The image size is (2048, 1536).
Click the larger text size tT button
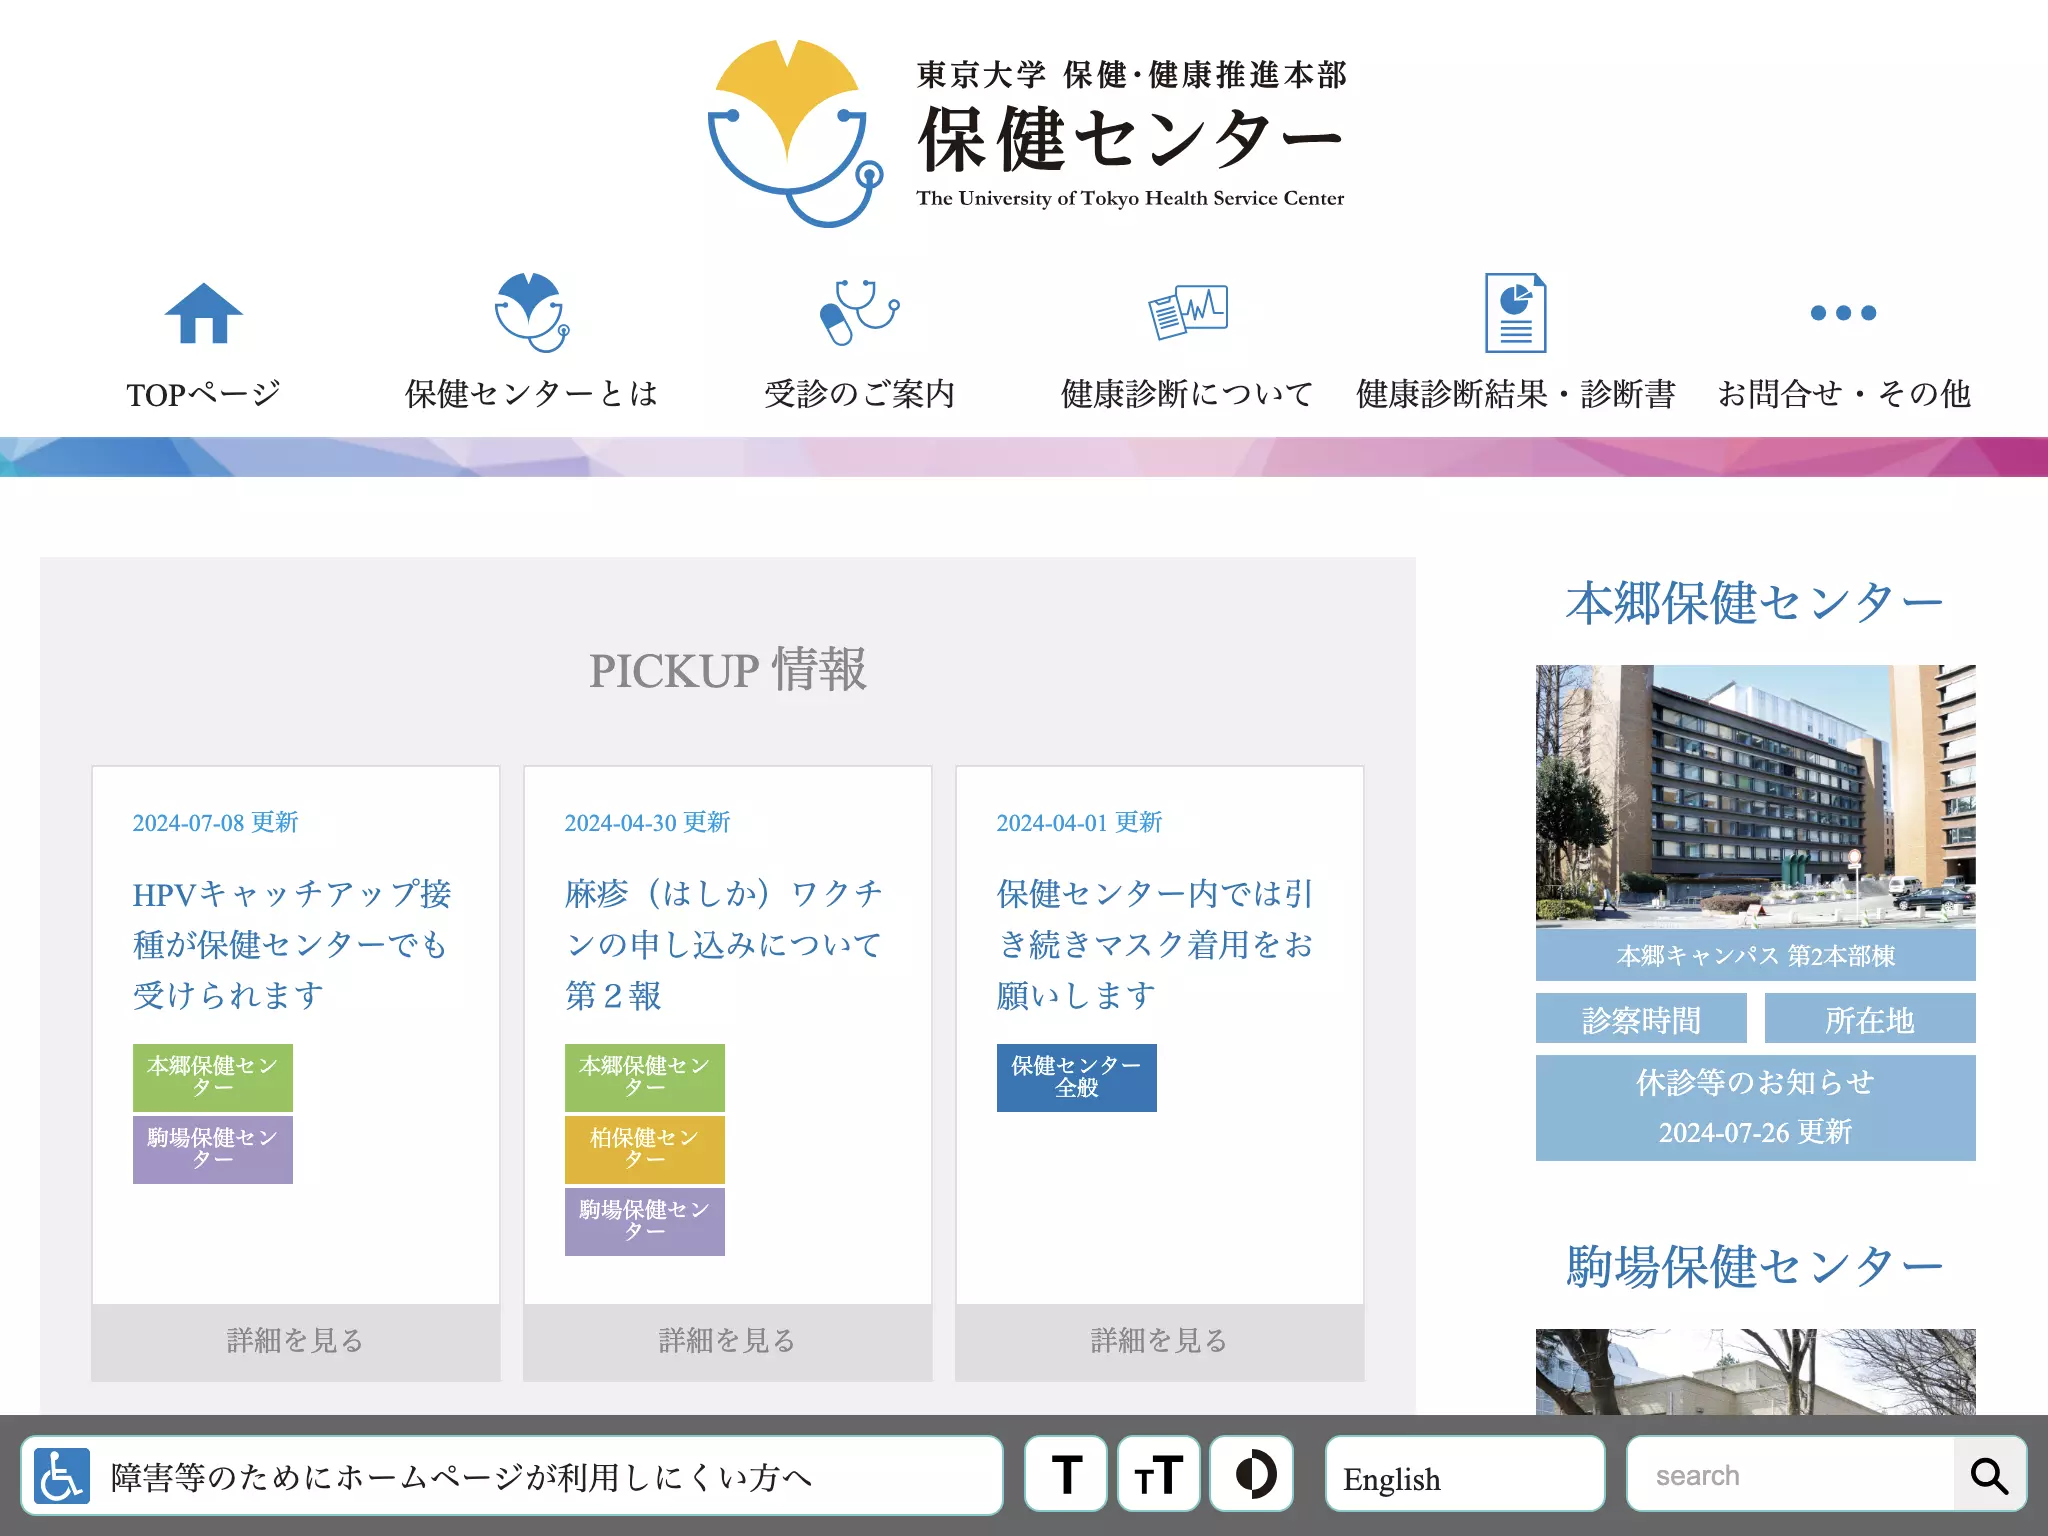pos(1159,1475)
